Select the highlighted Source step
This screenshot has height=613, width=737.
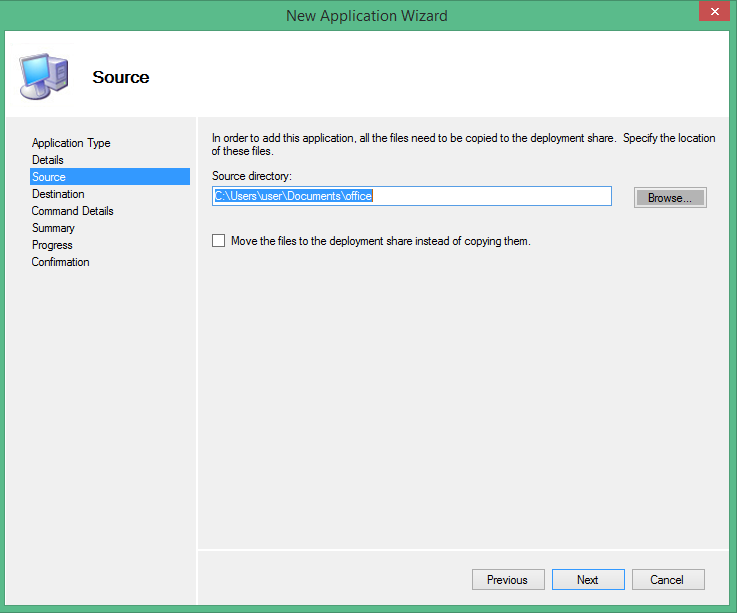[49, 177]
